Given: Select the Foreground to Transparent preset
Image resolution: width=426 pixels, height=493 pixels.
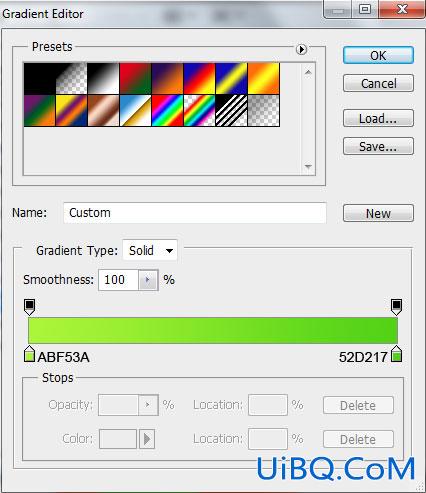Looking at the screenshot, I should 71,78.
